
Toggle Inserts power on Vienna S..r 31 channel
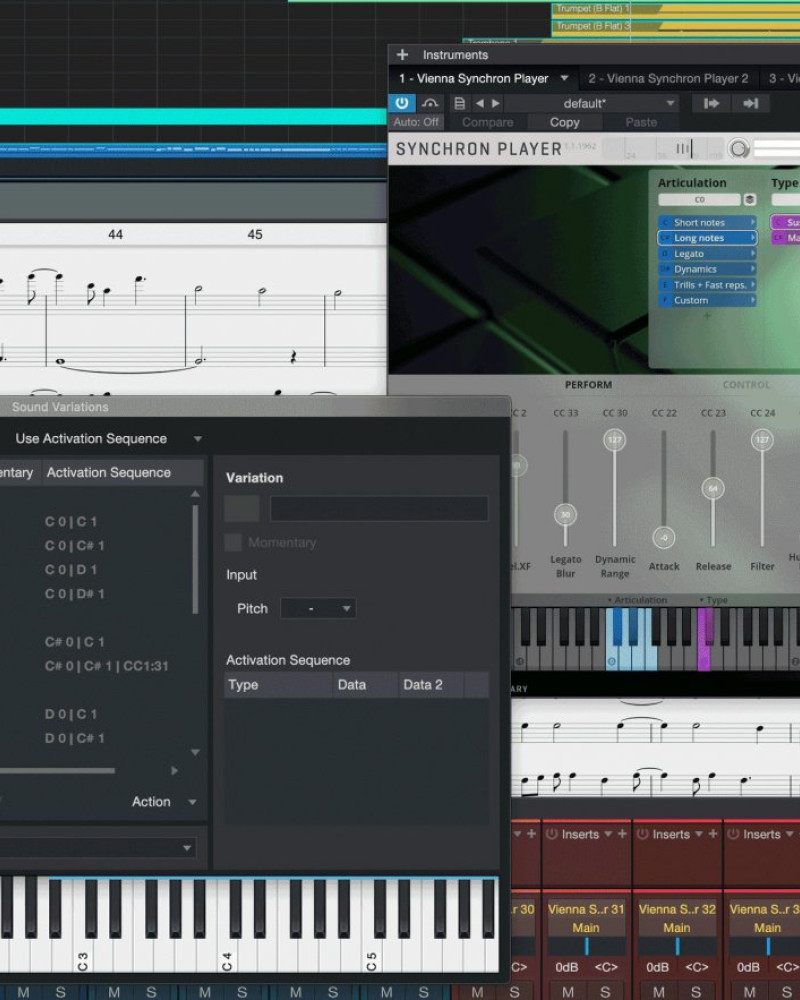552,834
